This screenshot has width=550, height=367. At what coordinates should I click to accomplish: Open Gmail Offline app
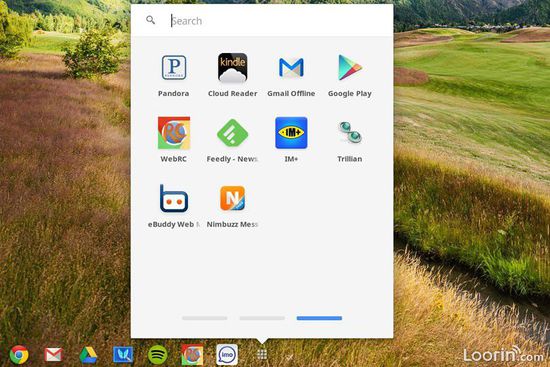[x=291, y=68]
